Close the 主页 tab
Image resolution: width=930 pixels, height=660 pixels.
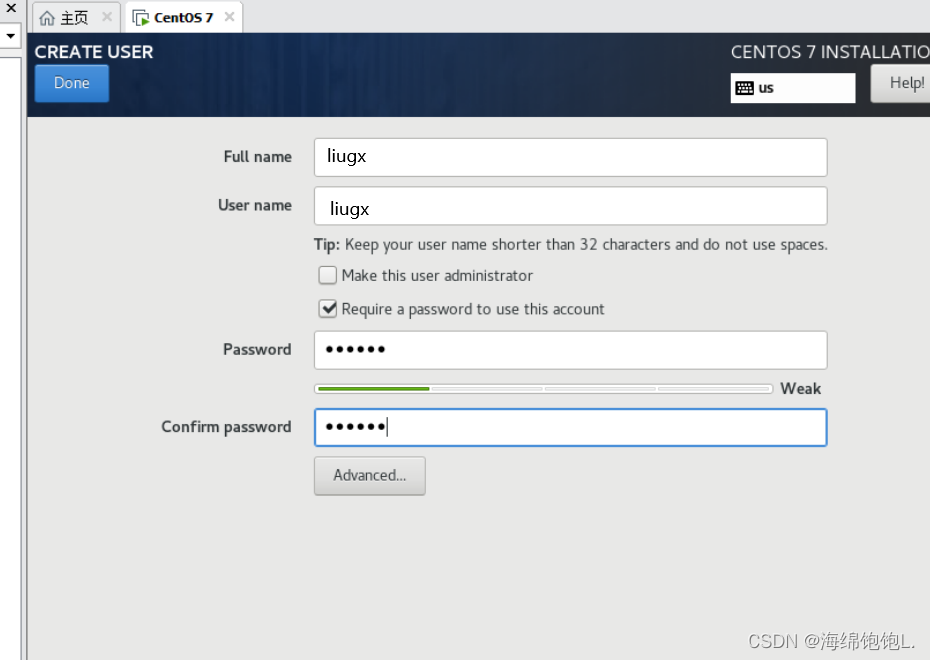tap(107, 17)
